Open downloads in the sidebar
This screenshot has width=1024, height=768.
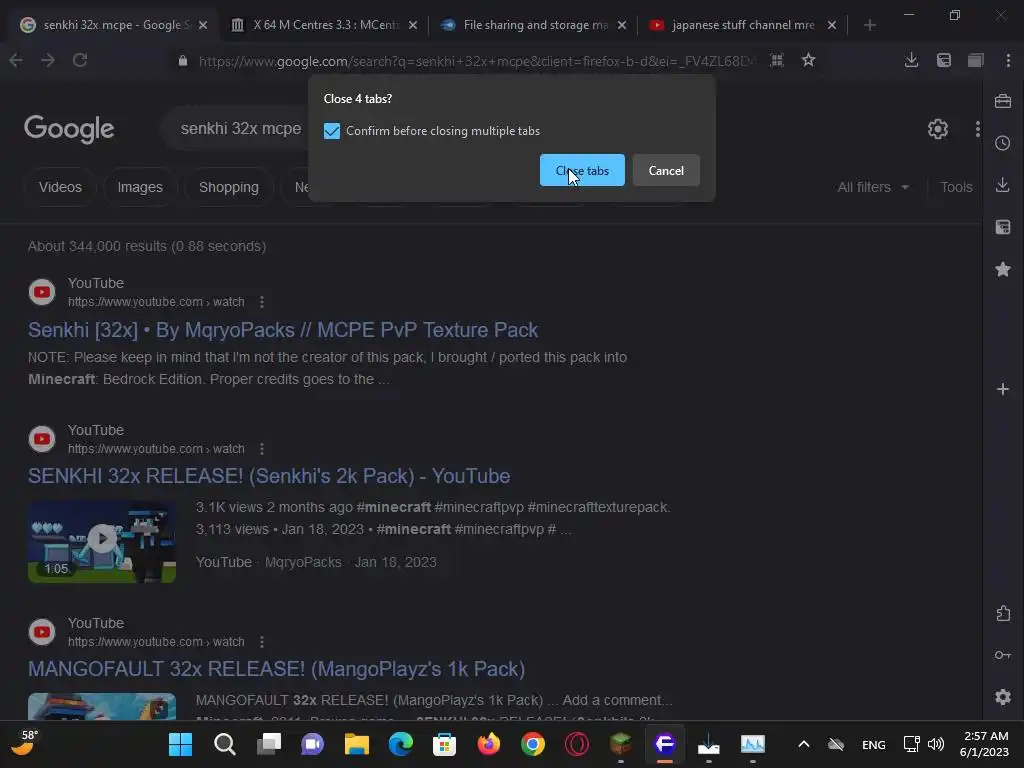(1003, 185)
